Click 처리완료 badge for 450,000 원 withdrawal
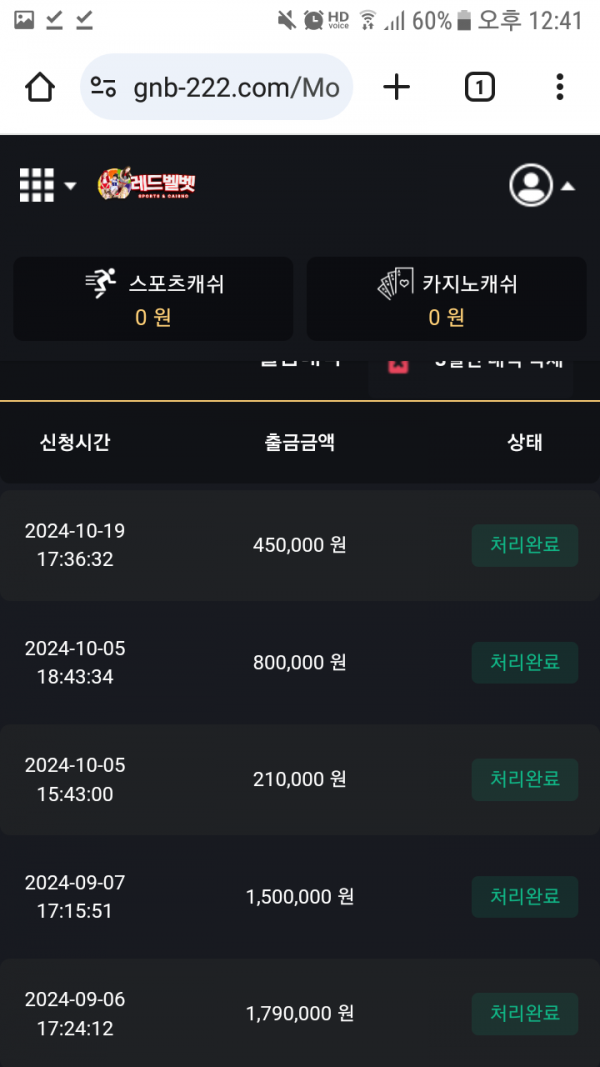600x1067 pixels. (525, 545)
